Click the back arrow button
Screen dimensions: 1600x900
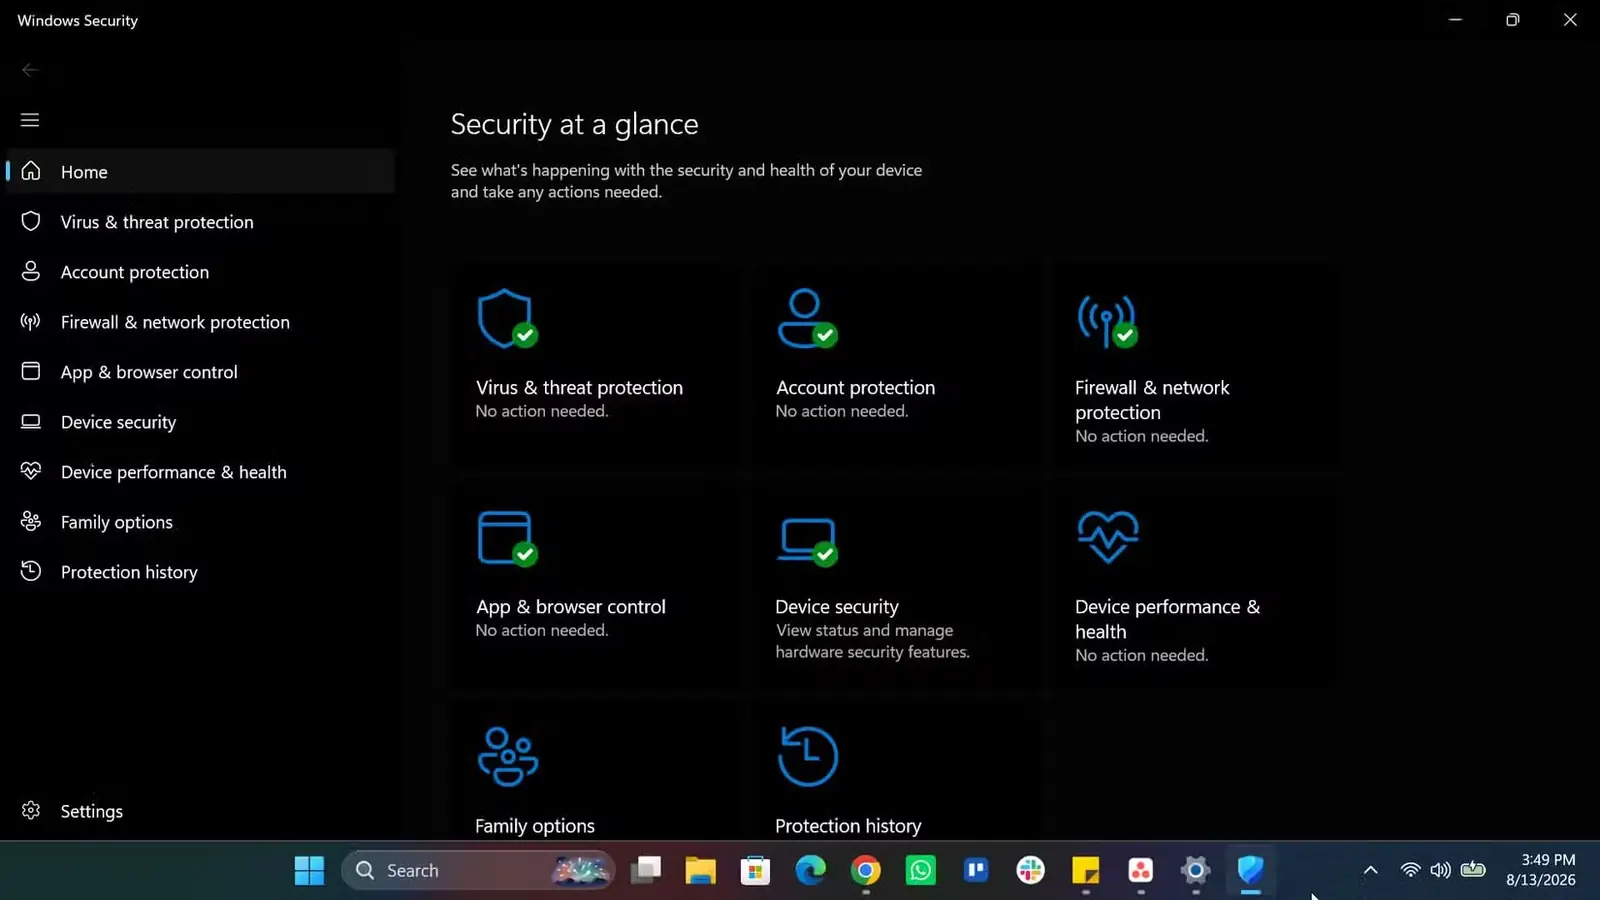(30, 70)
